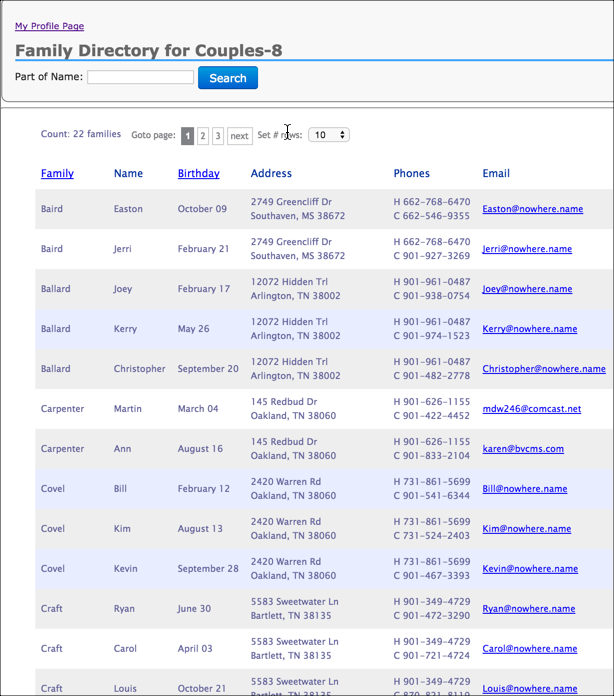
Task: Click the Bill@nowhere.name email link
Action: [x=525, y=488]
